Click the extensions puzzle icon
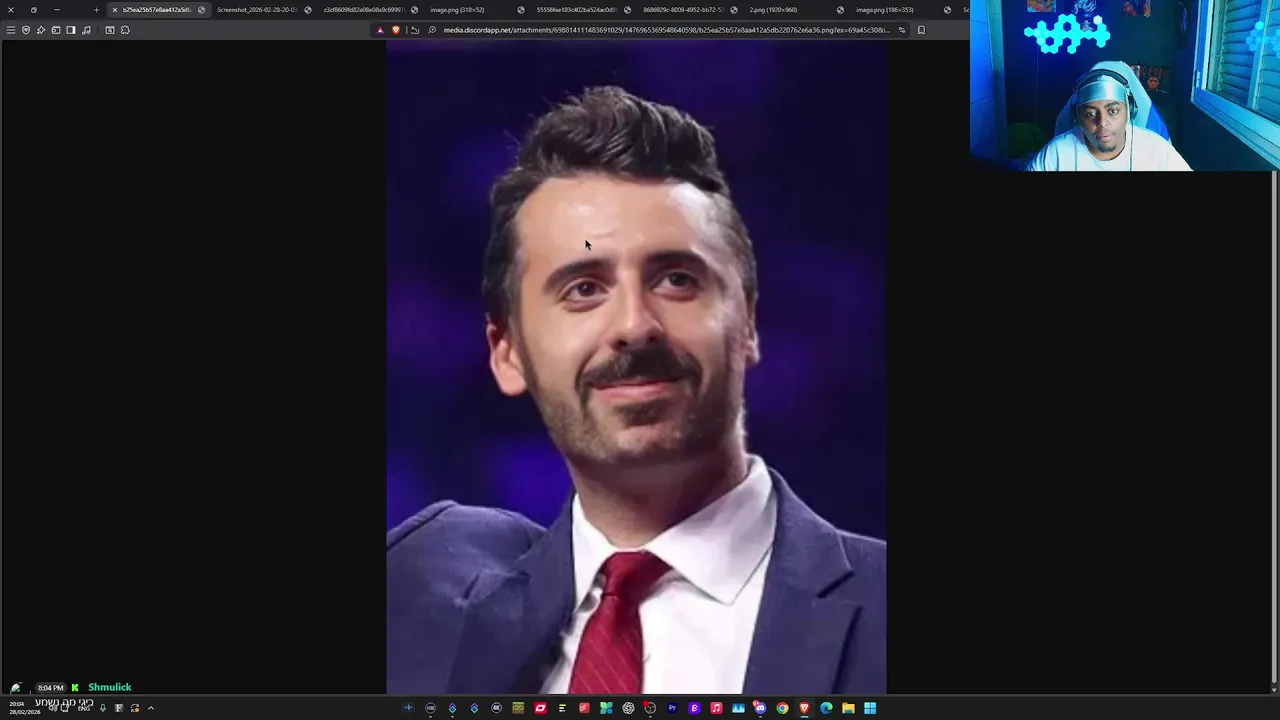The width and height of the screenshot is (1280, 720). coord(125,30)
